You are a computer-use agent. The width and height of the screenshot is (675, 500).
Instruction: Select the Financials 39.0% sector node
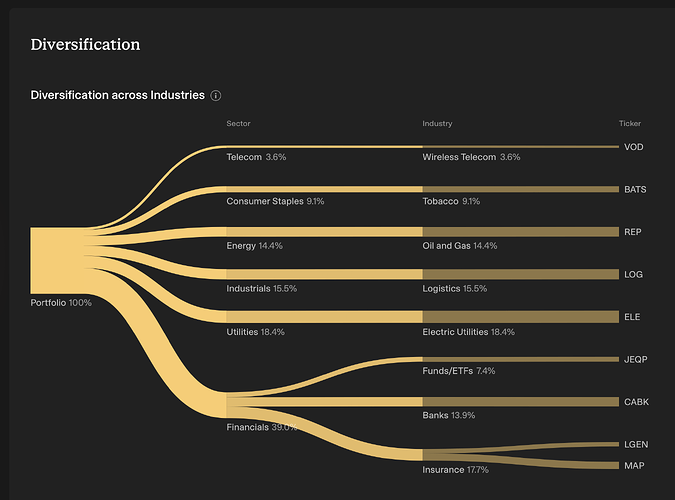click(x=262, y=427)
